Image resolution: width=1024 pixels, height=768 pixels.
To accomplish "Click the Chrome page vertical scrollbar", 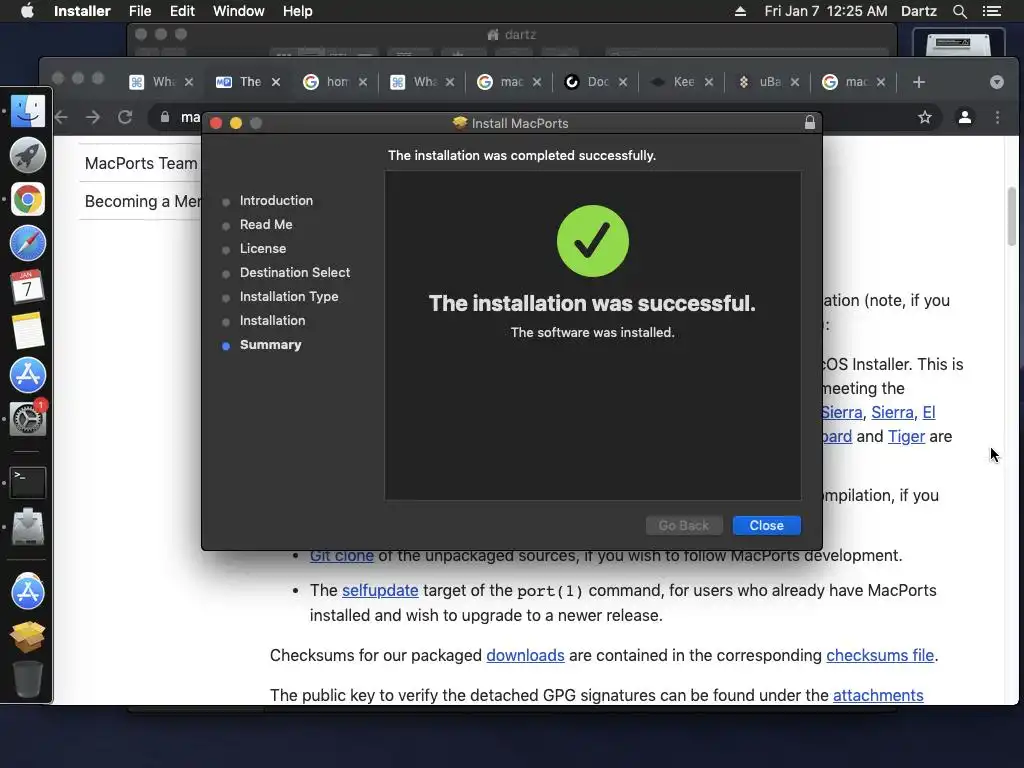I will pos(1012,216).
